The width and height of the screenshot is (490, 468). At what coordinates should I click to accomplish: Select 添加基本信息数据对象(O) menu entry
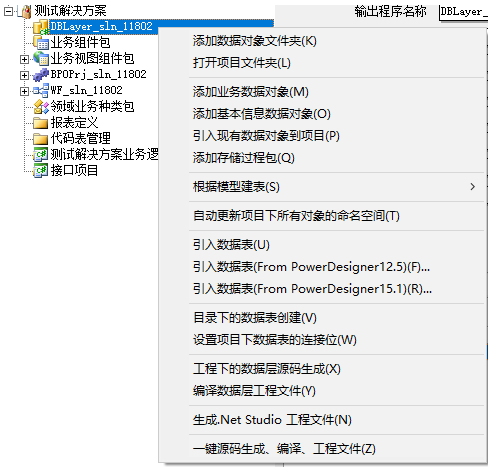(337, 114)
